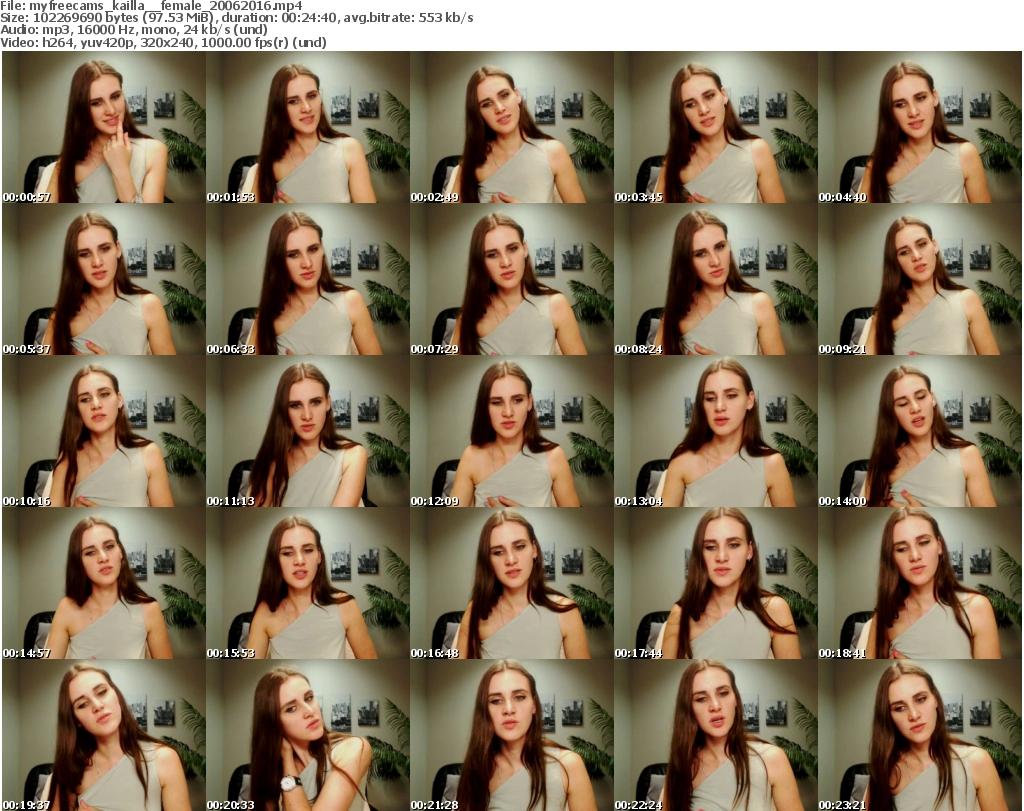Open the frame stamped 00:05:37
The height and width of the screenshot is (811, 1024).
tap(104, 279)
